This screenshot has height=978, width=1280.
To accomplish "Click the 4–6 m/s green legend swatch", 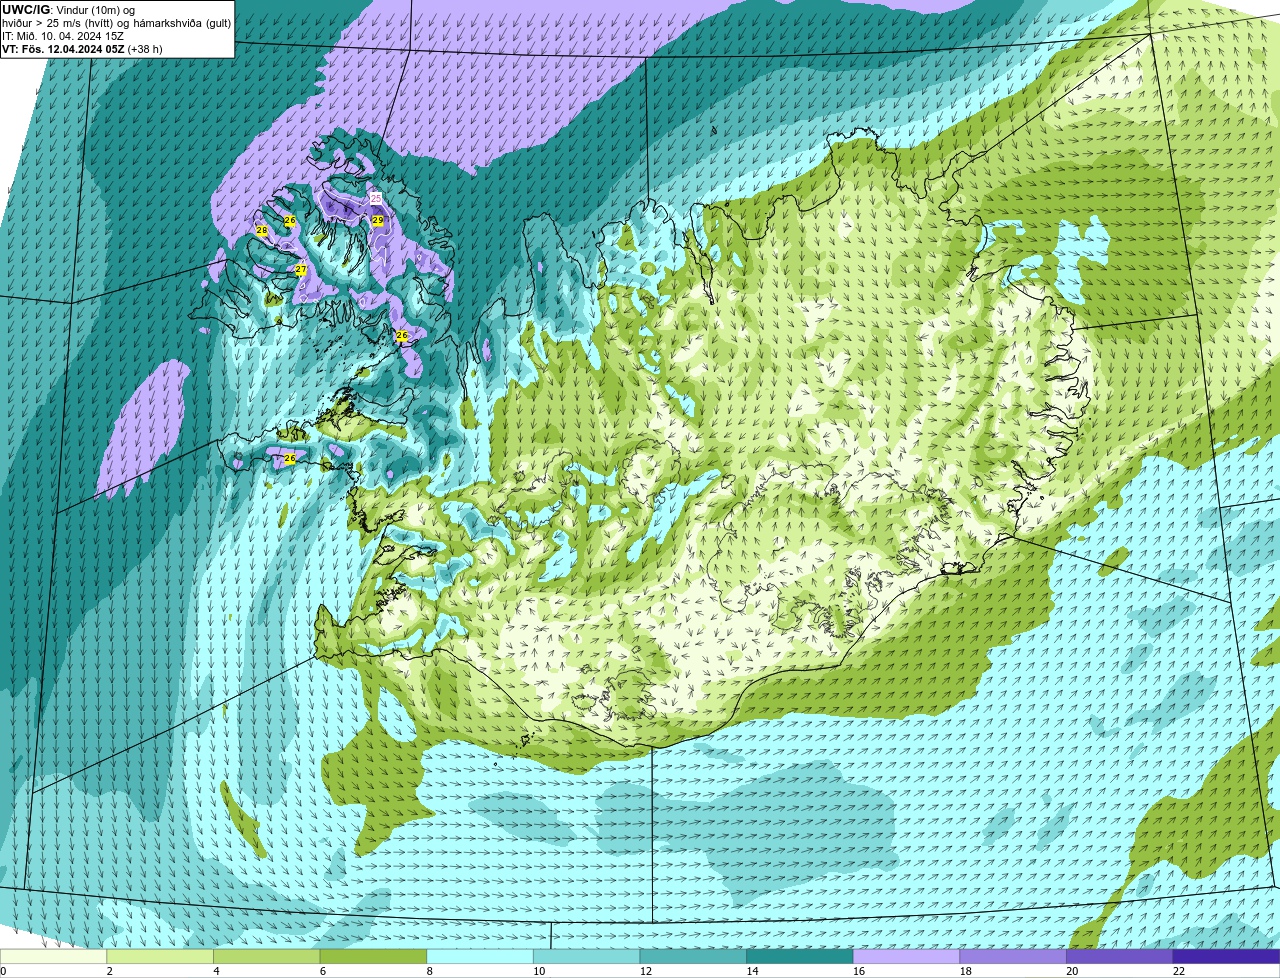I will (266, 956).
